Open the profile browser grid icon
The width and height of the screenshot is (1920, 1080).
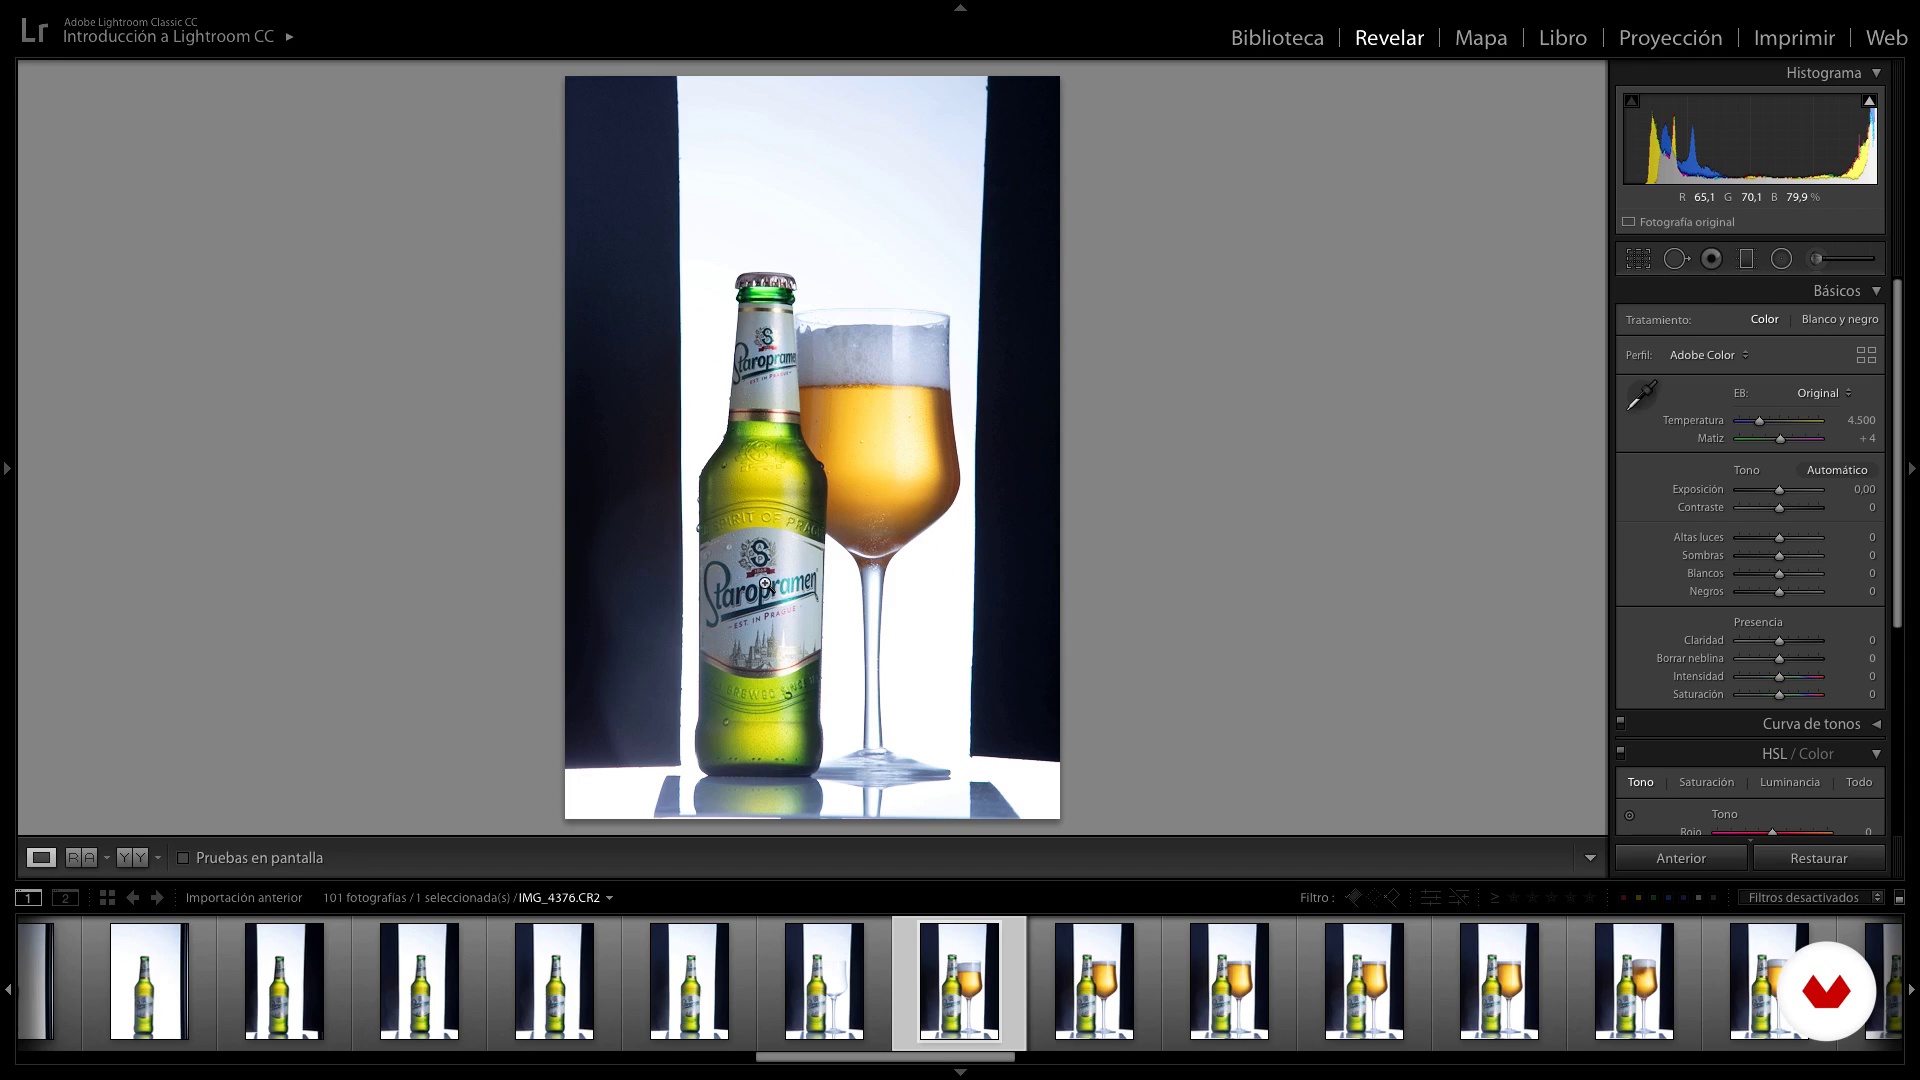pyautogui.click(x=1866, y=355)
